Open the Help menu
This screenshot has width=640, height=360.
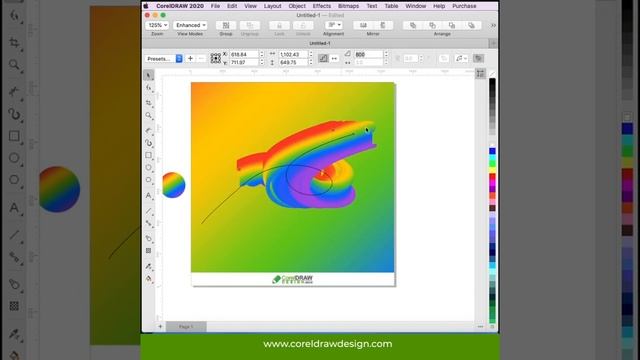click(439, 6)
